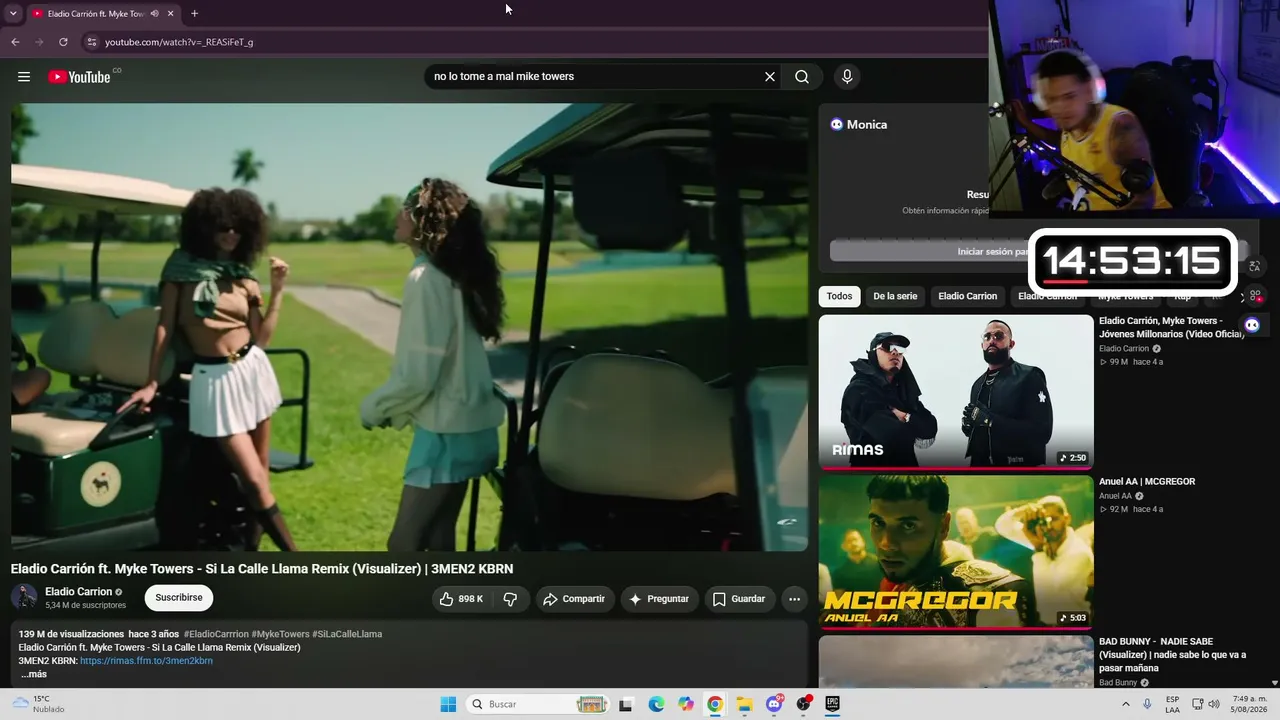Open File Explorer from the taskbar
The height and width of the screenshot is (720, 1280).
745,704
